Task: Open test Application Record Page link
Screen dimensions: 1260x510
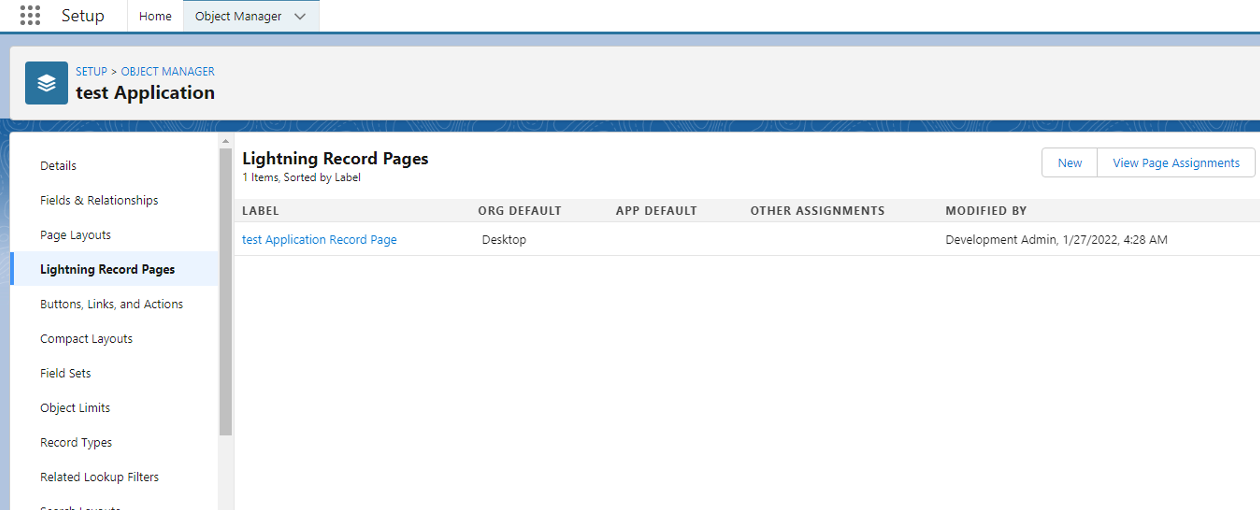Action: 319,240
